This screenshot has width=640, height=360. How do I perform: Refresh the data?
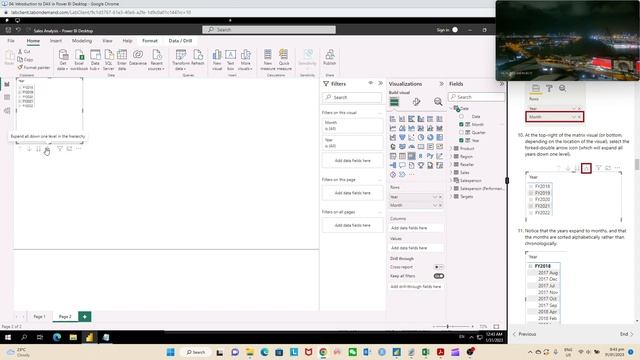[x=198, y=58]
